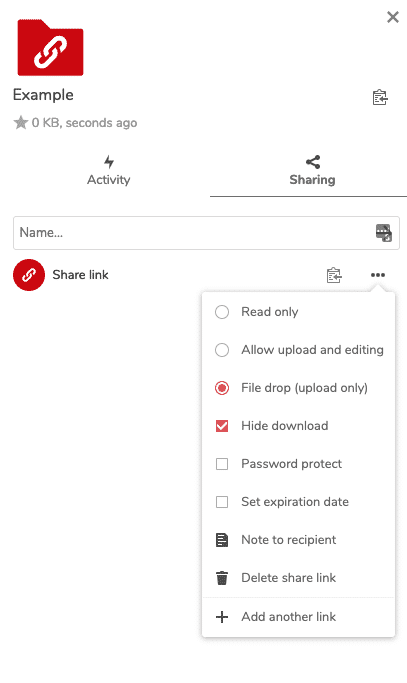Enable the Password protect checkbox
The width and height of the screenshot is (407, 683).
pos(222,464)
